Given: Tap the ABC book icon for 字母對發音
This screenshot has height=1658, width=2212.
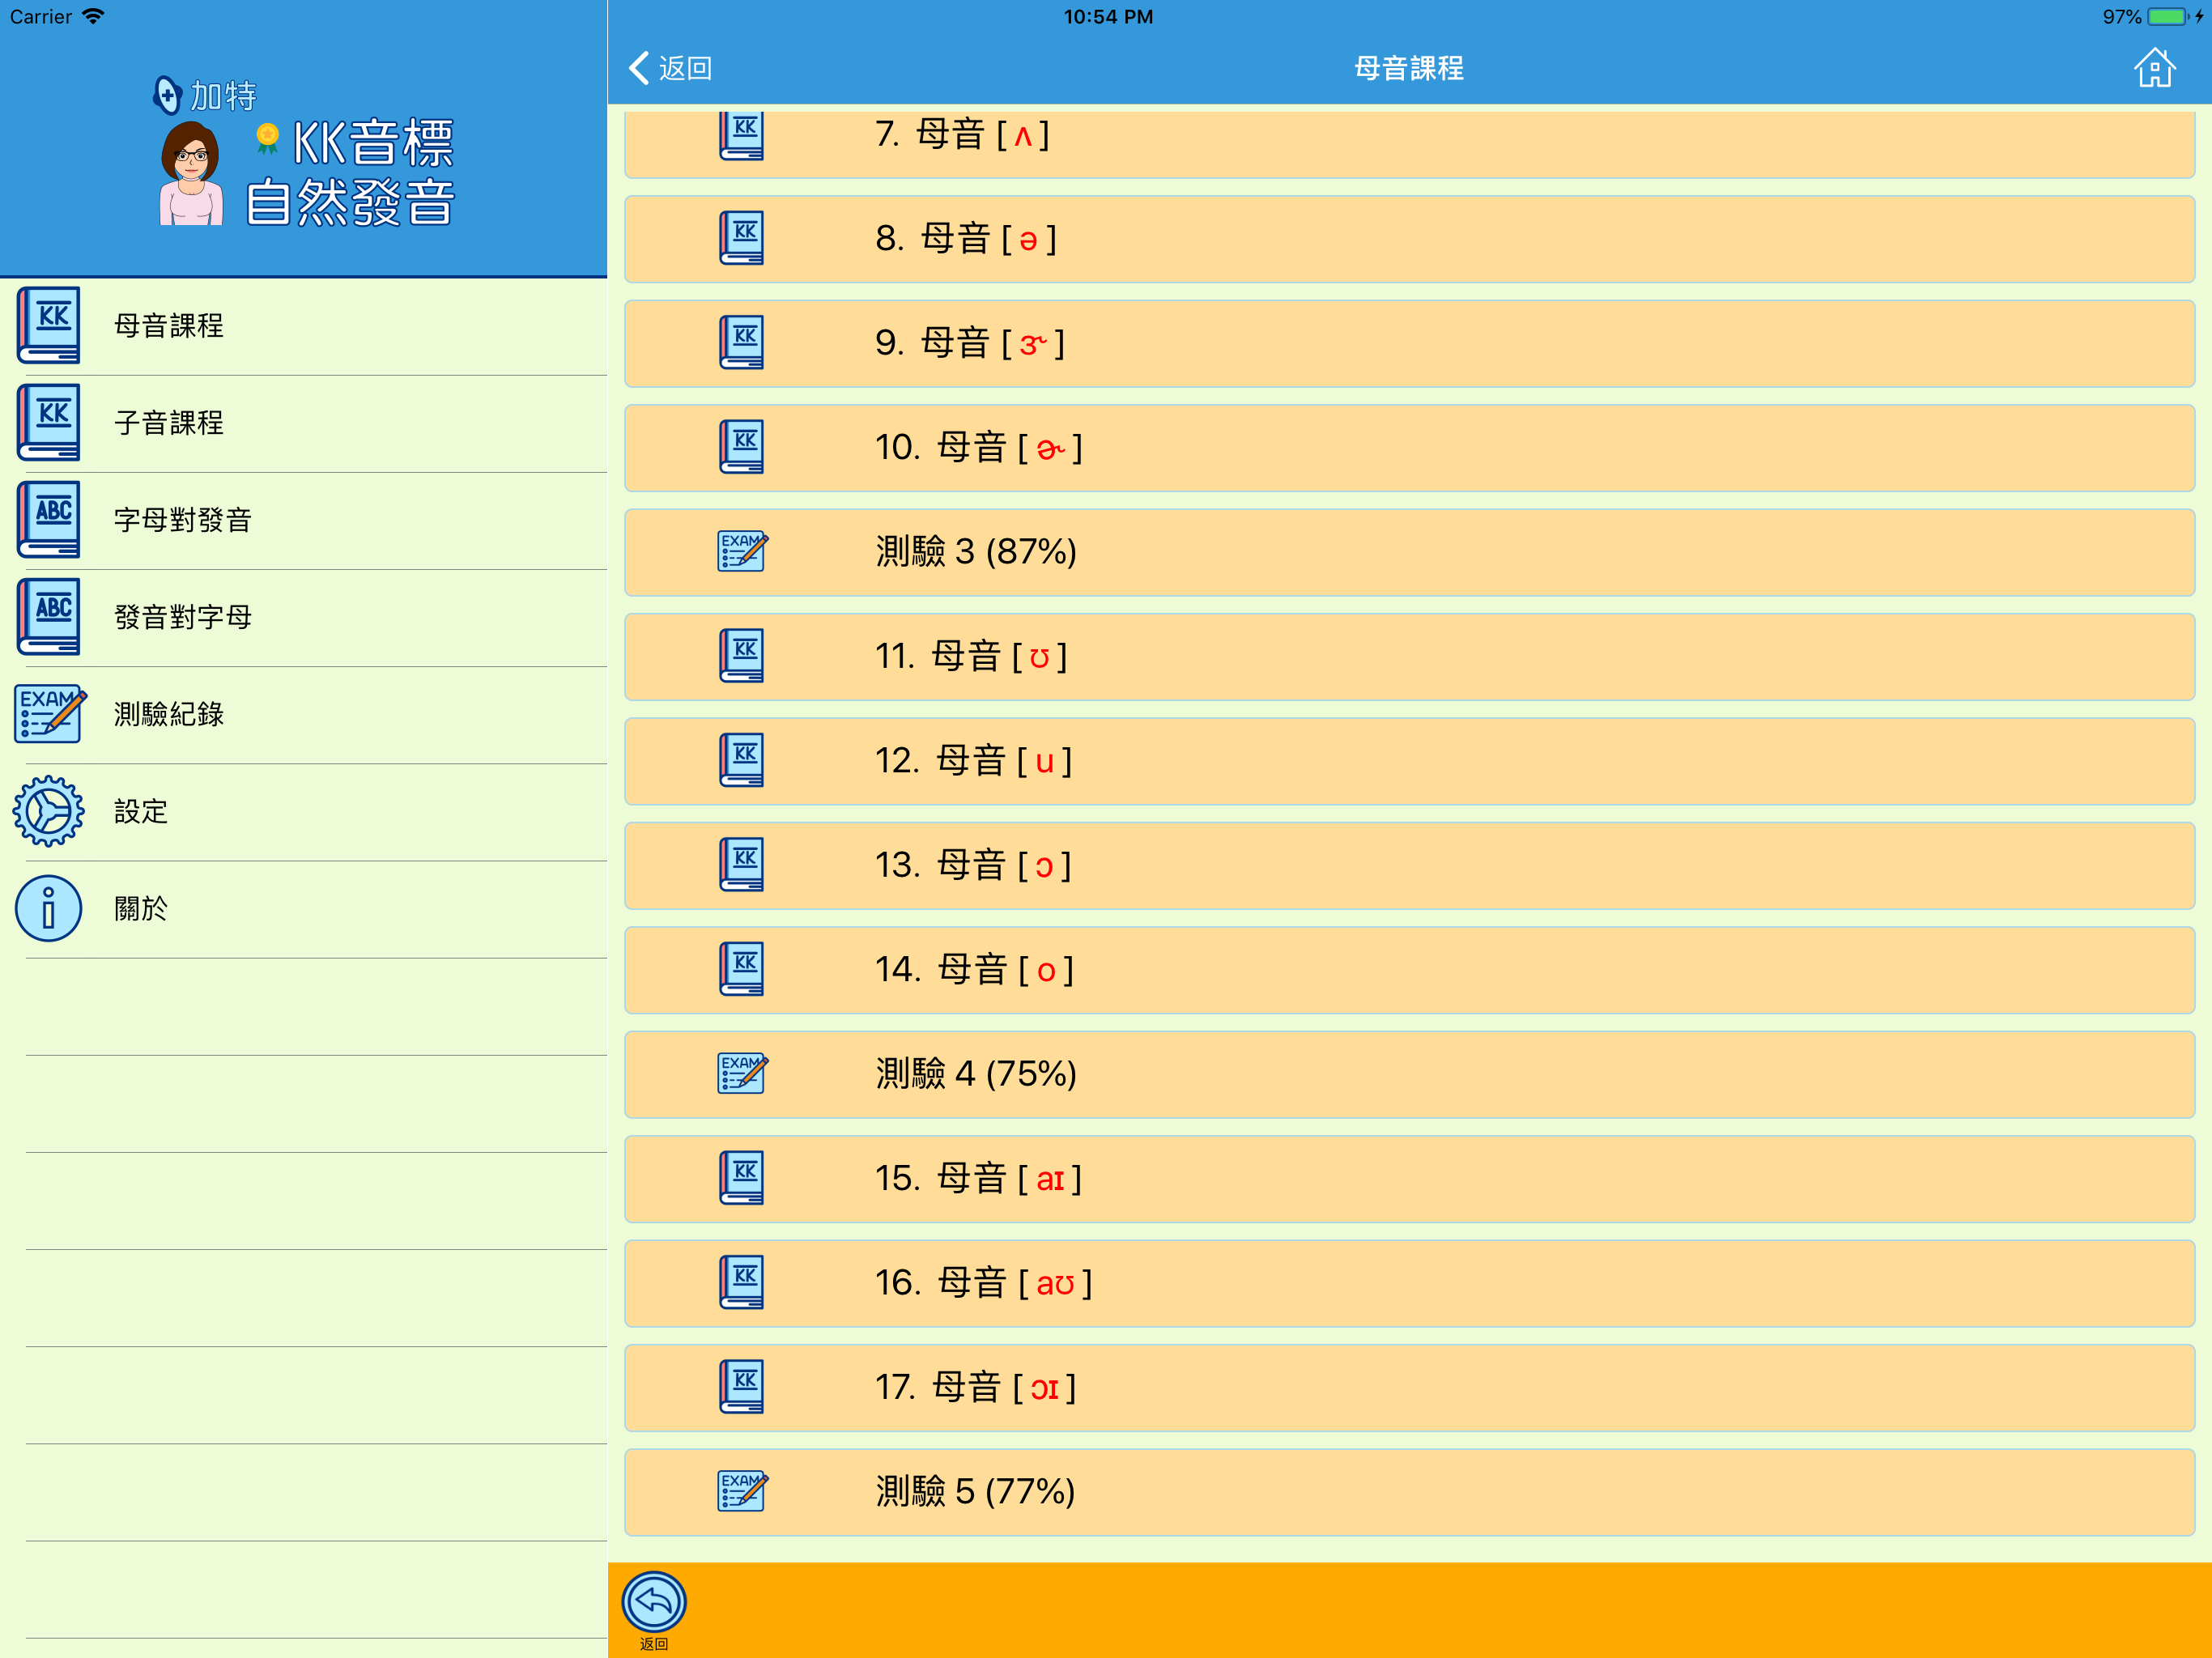Looking at the screenshot, I should coord(48,519).
